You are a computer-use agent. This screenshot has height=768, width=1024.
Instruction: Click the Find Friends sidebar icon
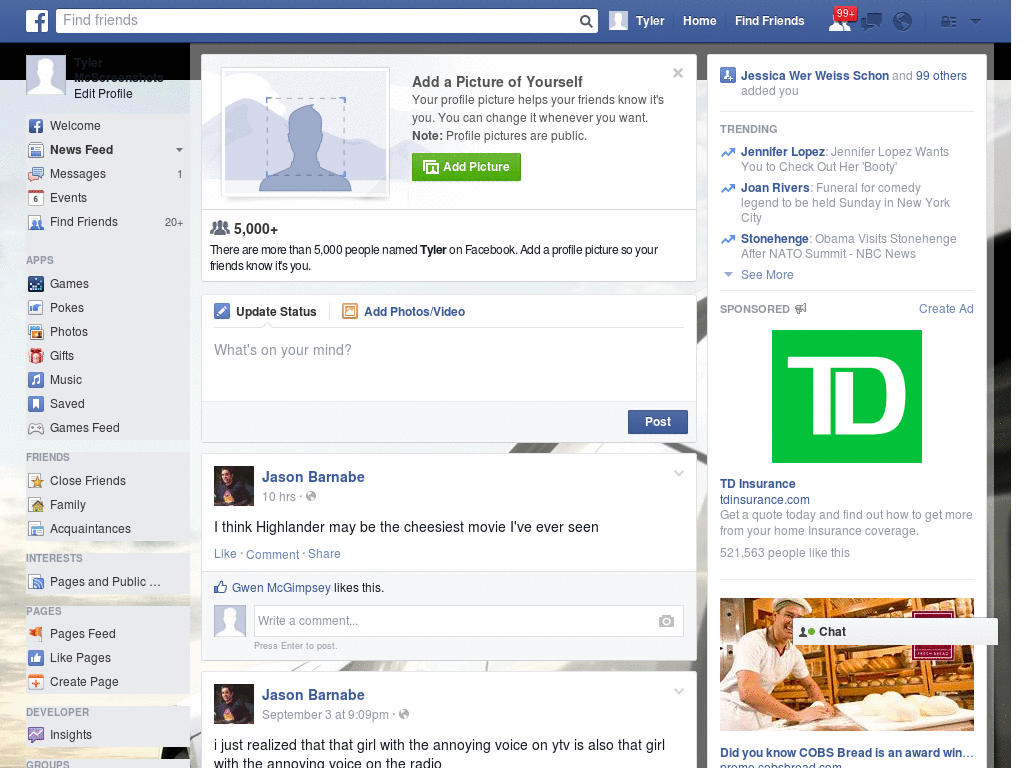[x=36, y=222]
